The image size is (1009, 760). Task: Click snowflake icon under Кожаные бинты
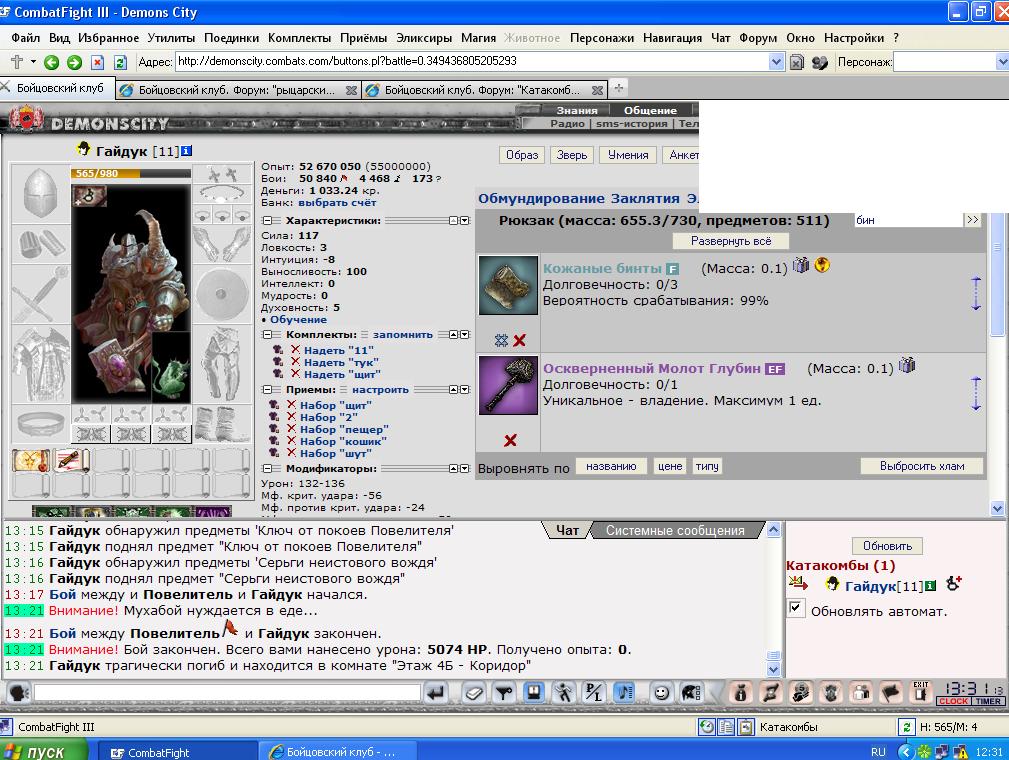[501, 340]
